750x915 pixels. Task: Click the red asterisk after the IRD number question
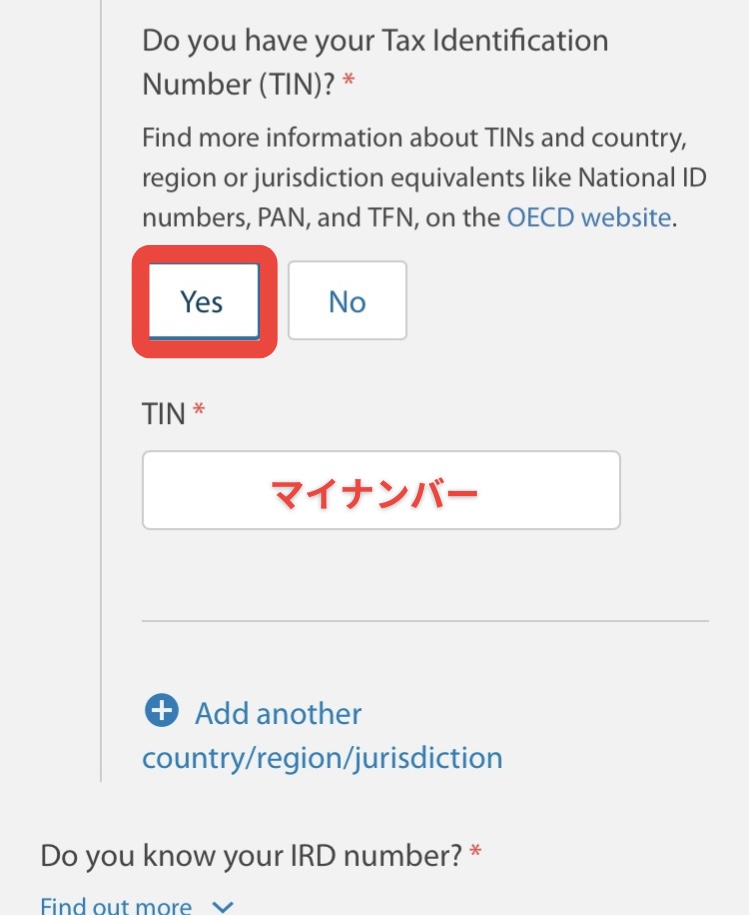pyautogui.click(x=475, y=853)
